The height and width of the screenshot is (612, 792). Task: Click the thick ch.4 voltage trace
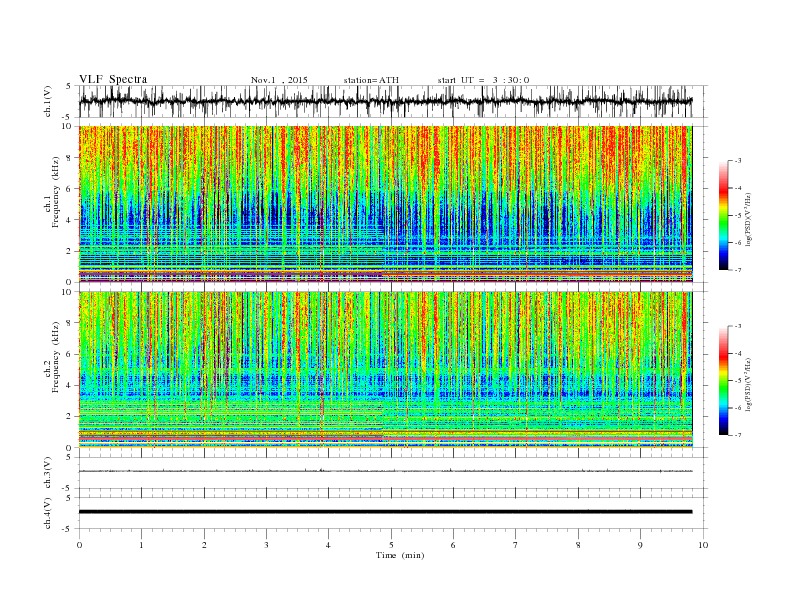click(385, 512)
